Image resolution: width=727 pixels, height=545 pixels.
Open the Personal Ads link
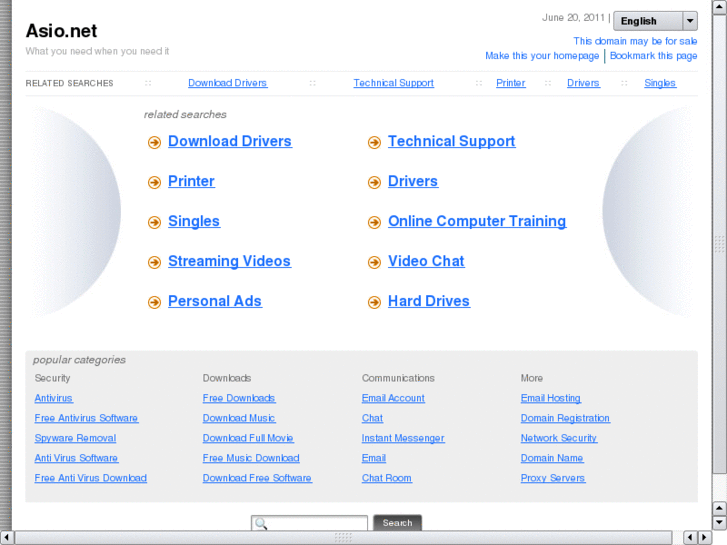click(215, 301)
